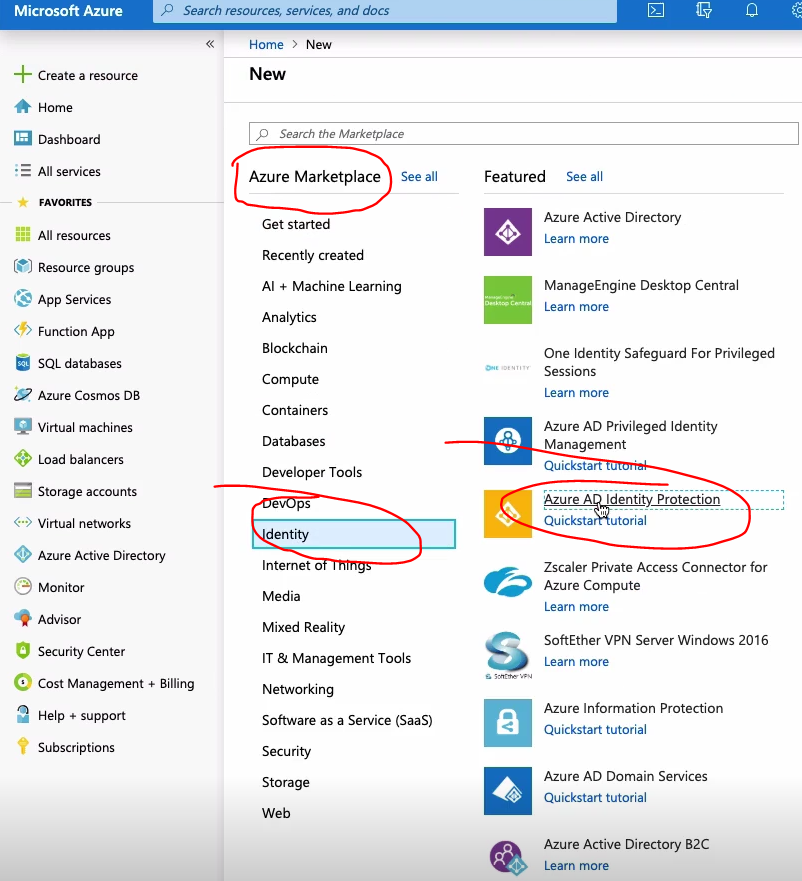Select the Identity marketplace category
This screenshot has height=881, width=802.
[284, 534]
